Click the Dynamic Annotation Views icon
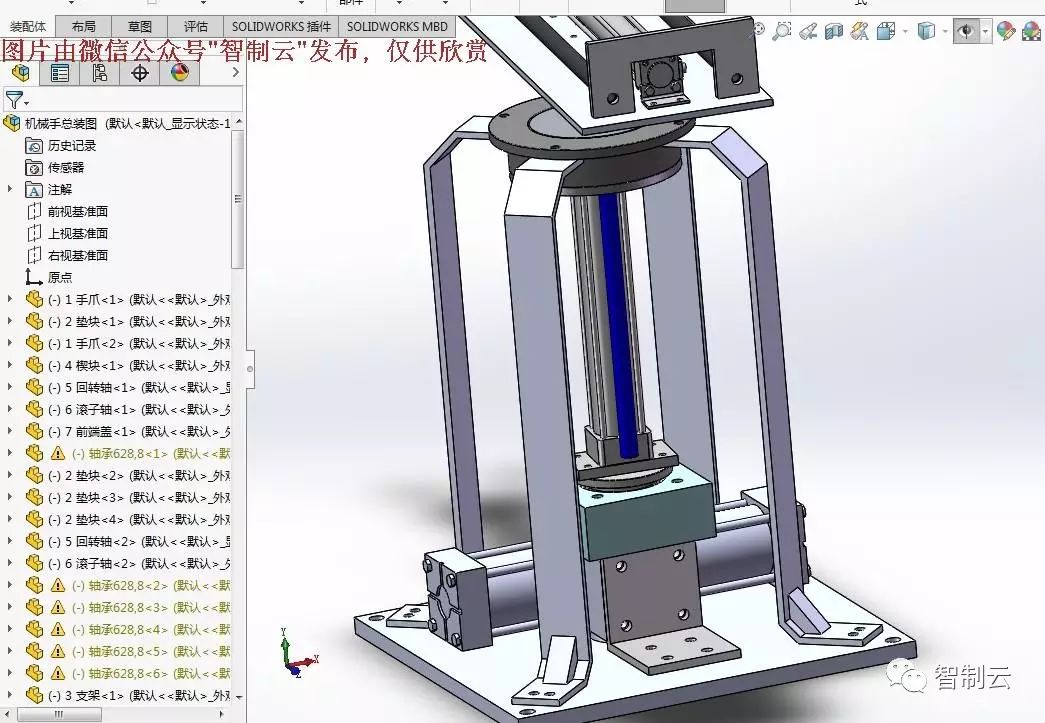 [860, 31]
